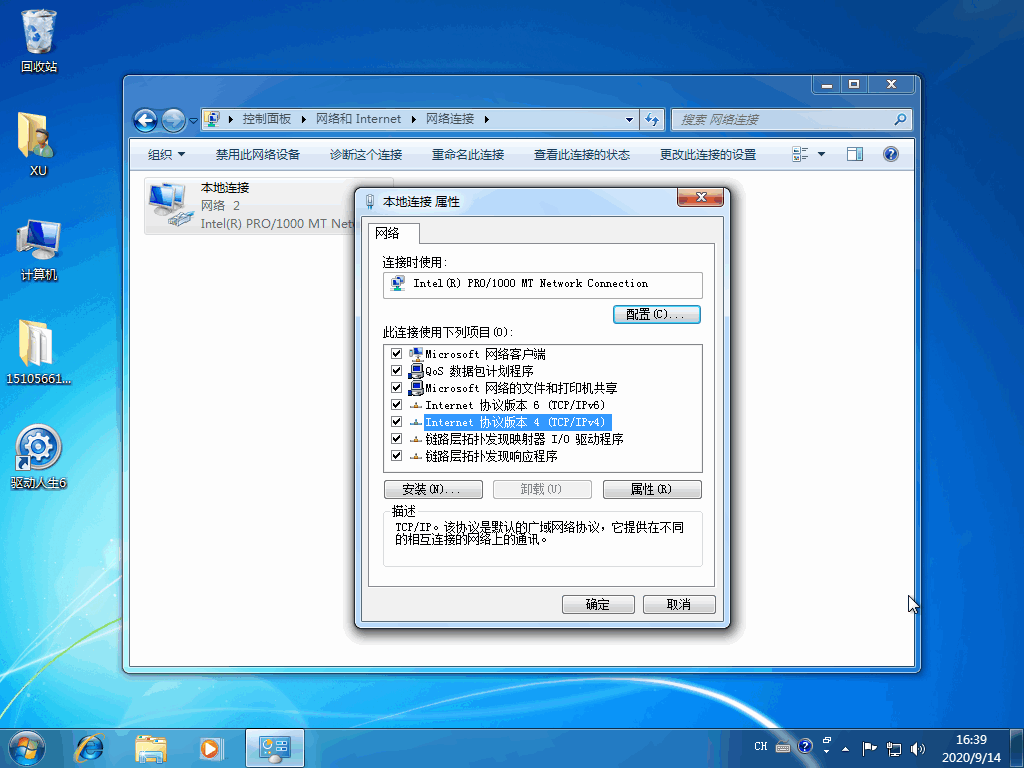This screenshot has width=1024, height=768.
Task: Toggle the preview pane icon
Action: pyautogui.click(x=854, y=154)
